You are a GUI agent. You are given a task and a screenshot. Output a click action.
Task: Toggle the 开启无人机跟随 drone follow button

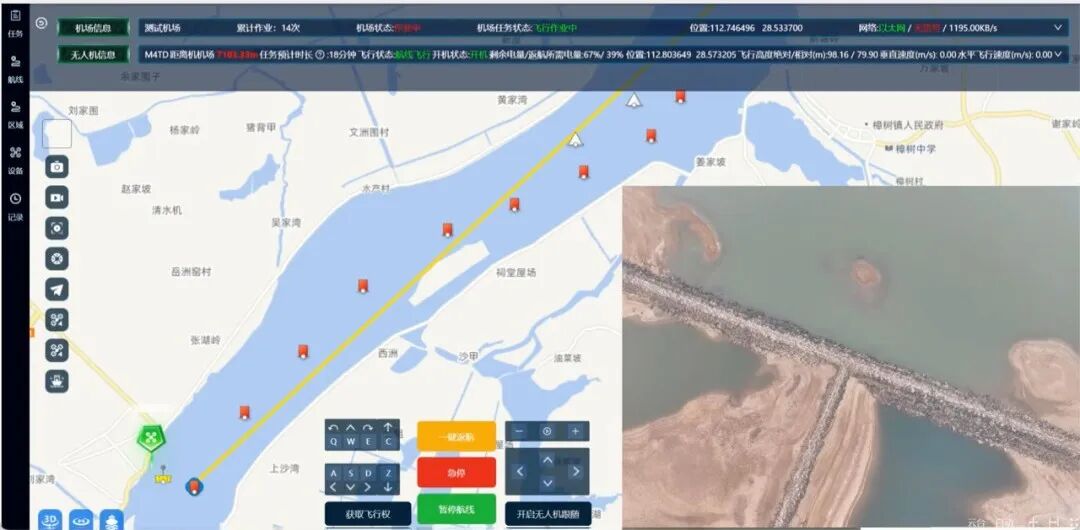tap(547, 514)
